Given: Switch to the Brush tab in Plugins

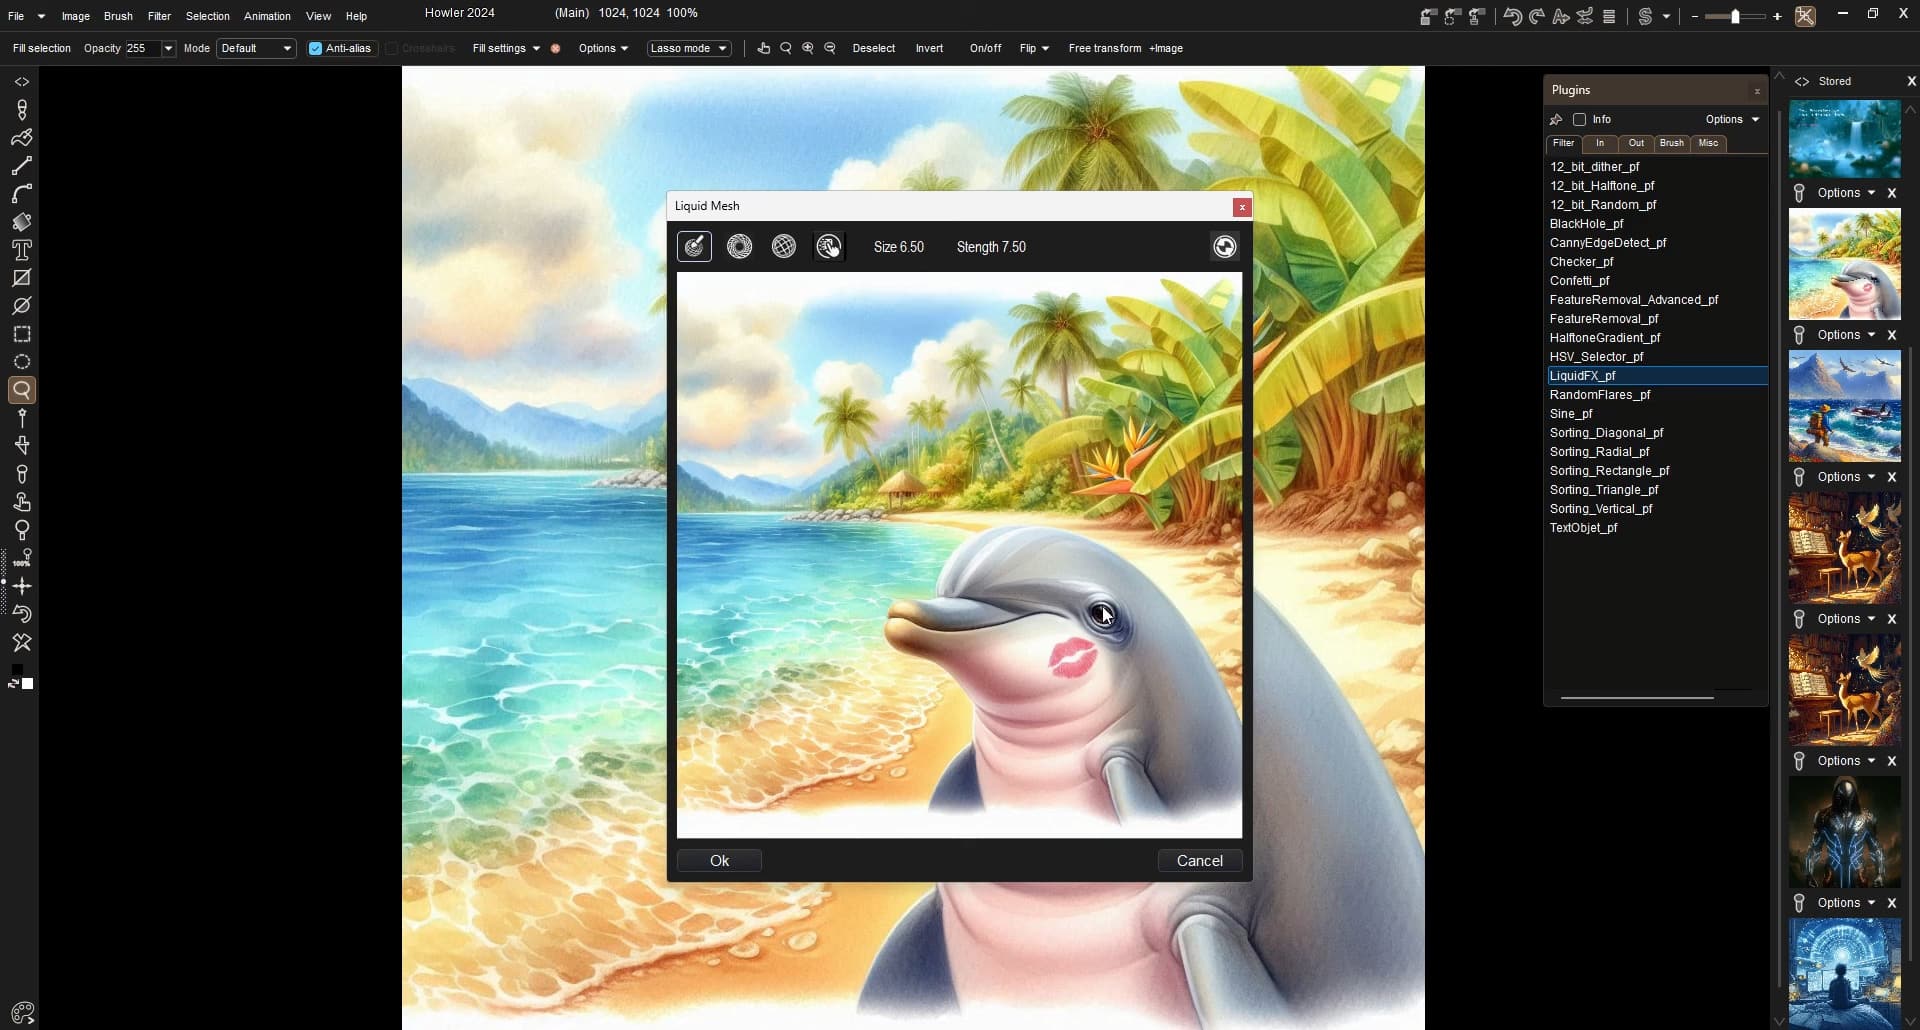Looking at the screenshot, I should pyautogui.click(x=1671, y=143).
